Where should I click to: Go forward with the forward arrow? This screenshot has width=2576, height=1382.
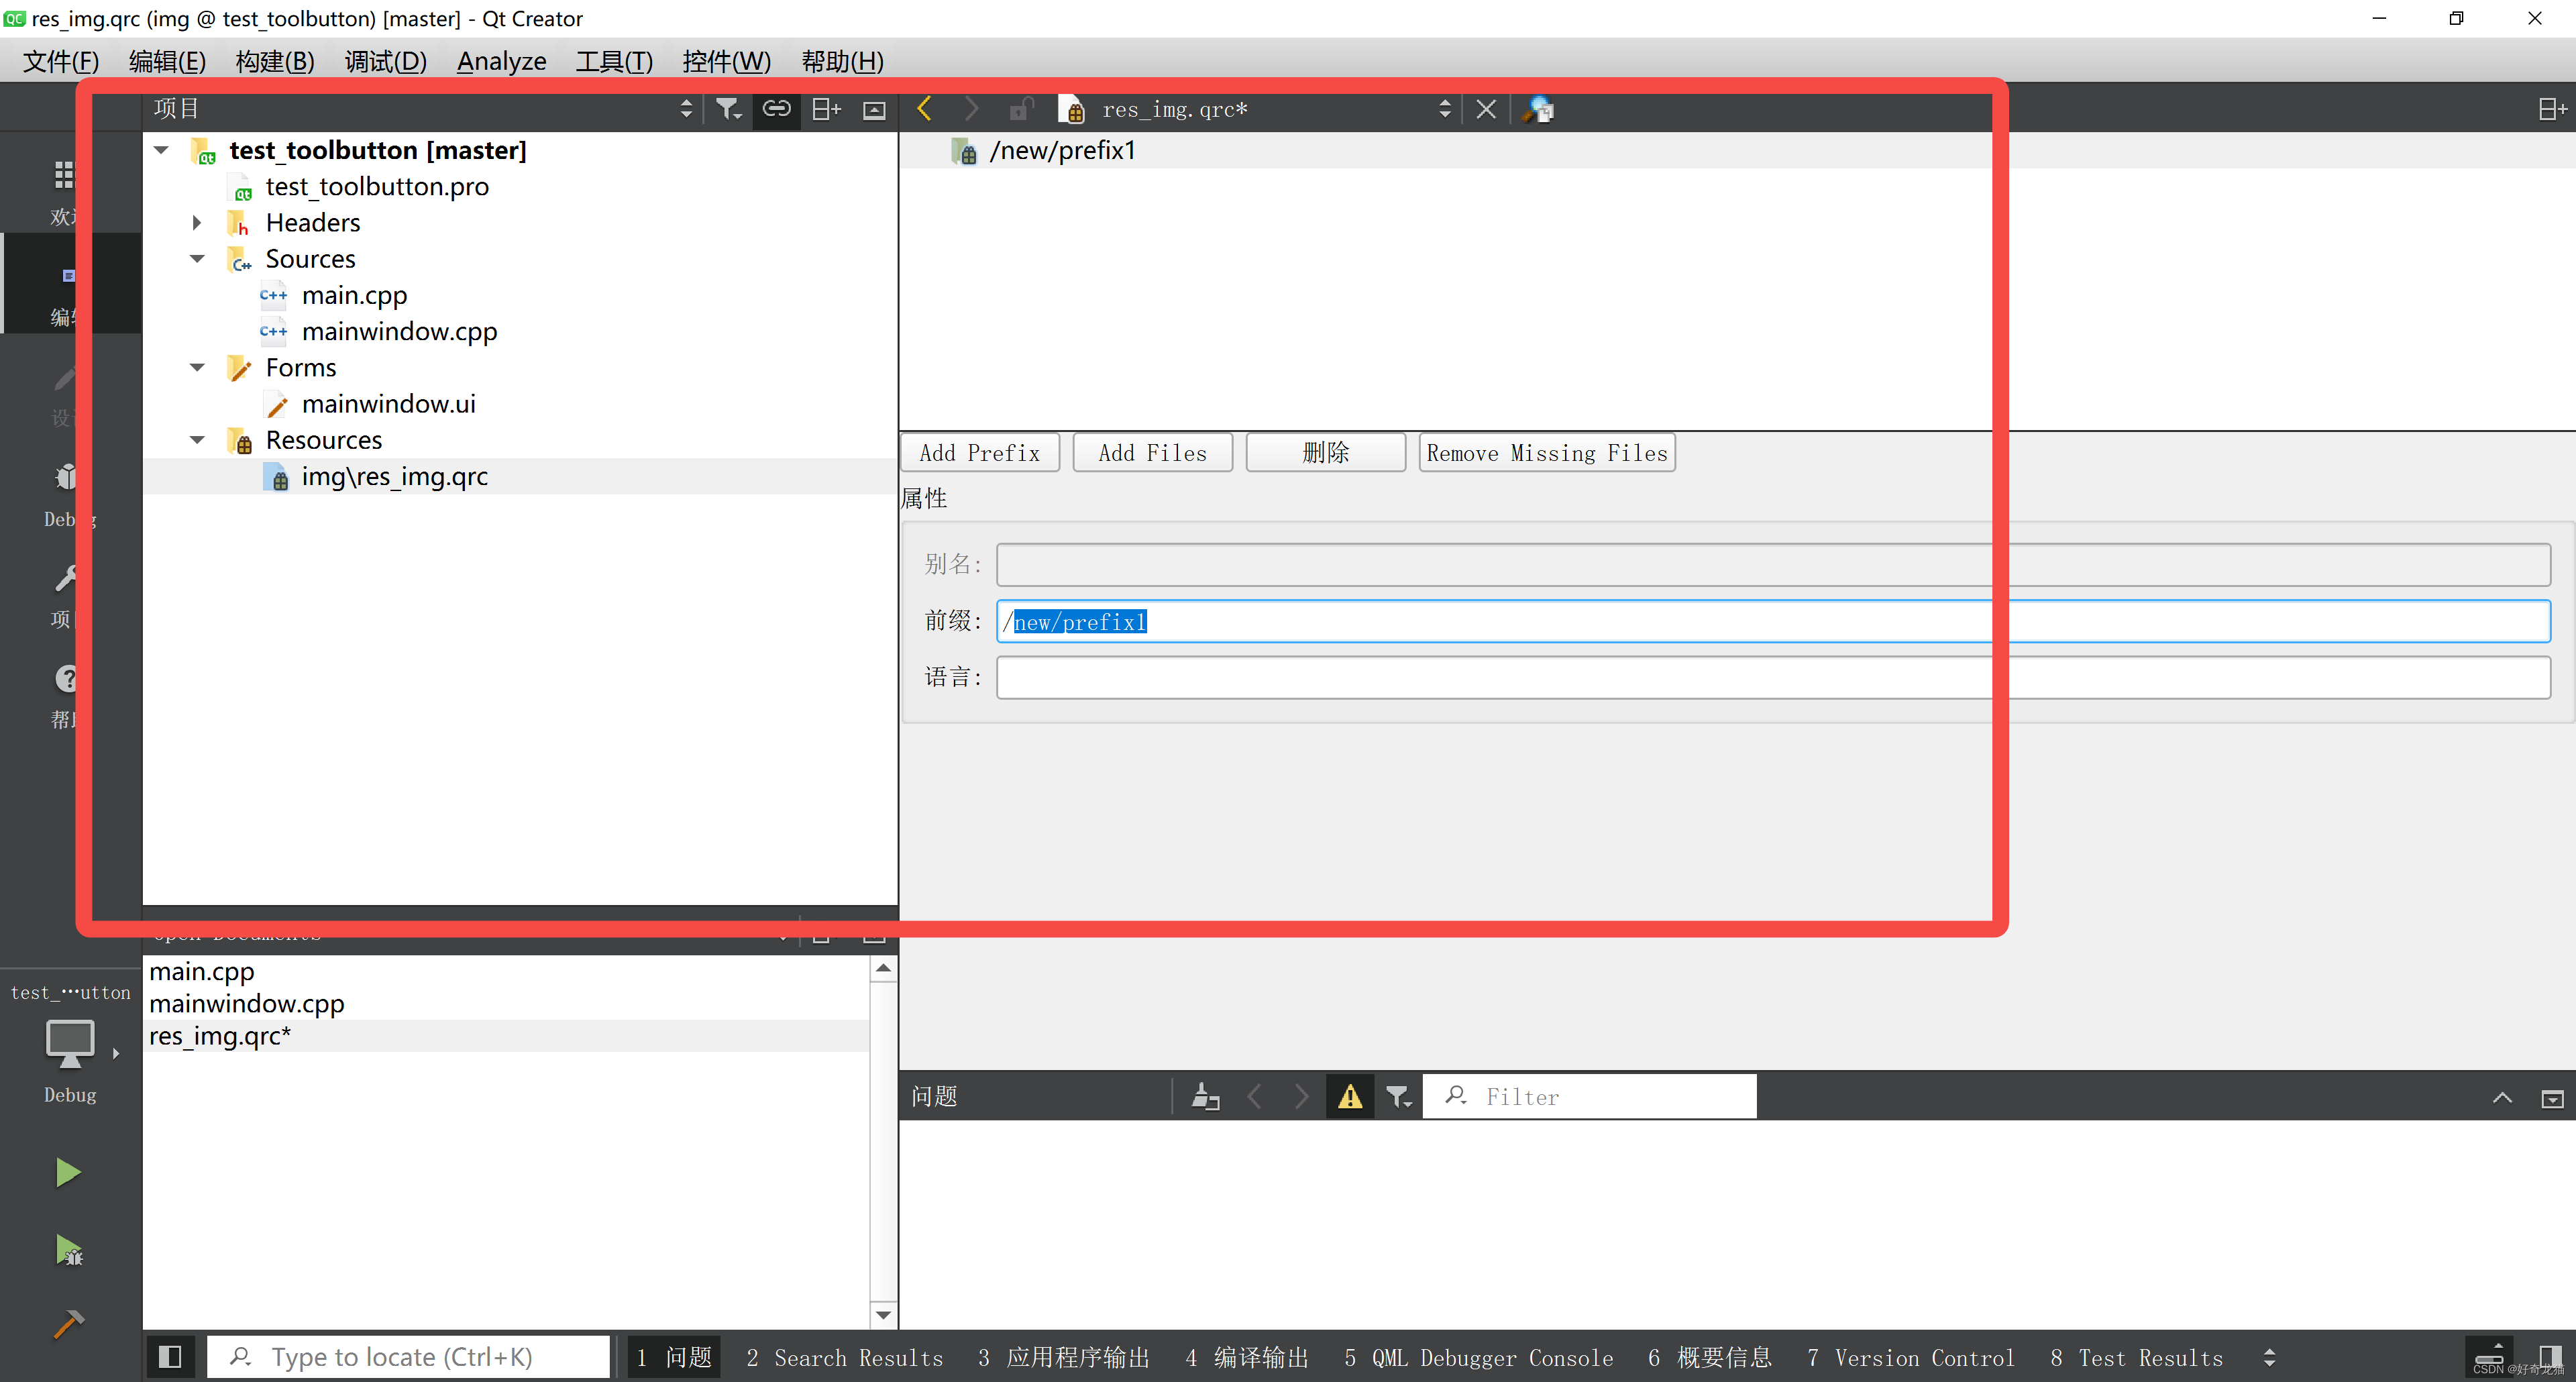coord(971,109)
